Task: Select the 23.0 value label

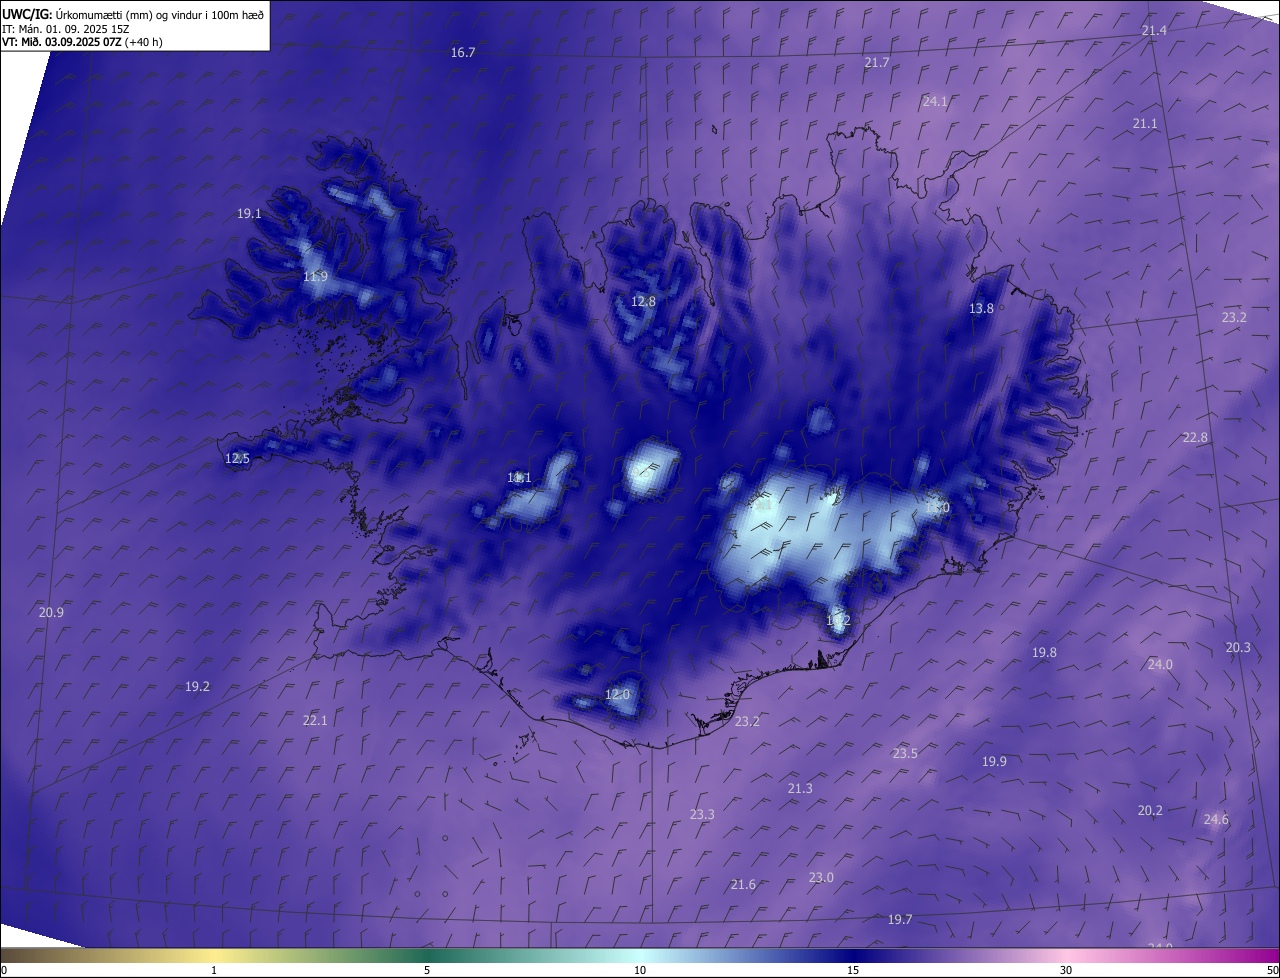Action: (x=821, y=878)
